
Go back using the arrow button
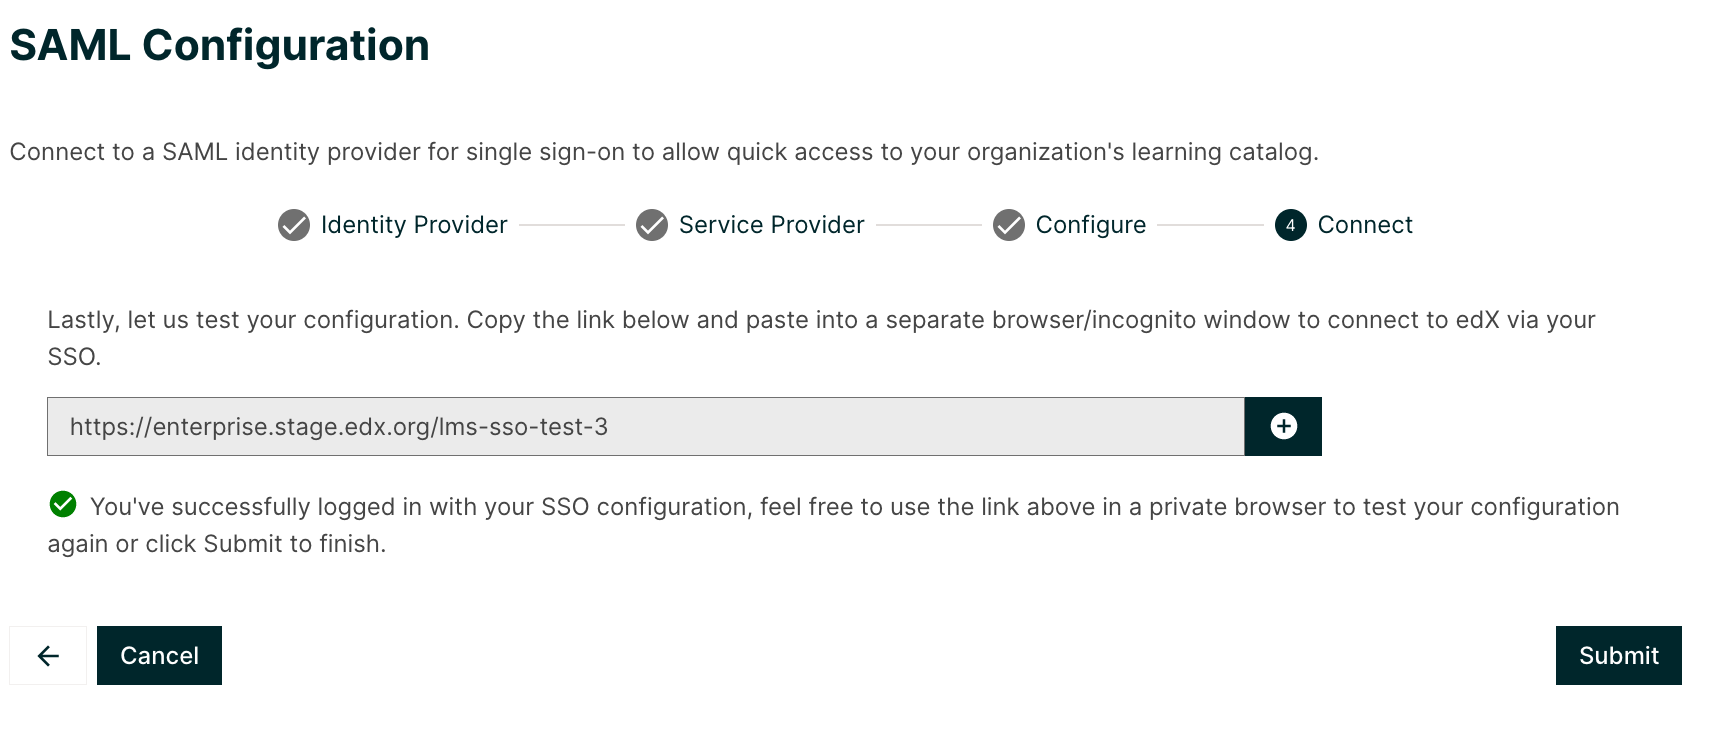click(46, 655)
